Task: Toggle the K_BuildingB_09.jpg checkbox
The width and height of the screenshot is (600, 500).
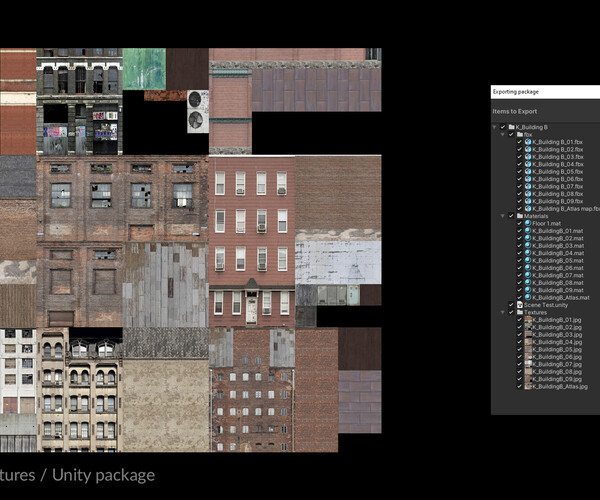Action: coord(519,379)
